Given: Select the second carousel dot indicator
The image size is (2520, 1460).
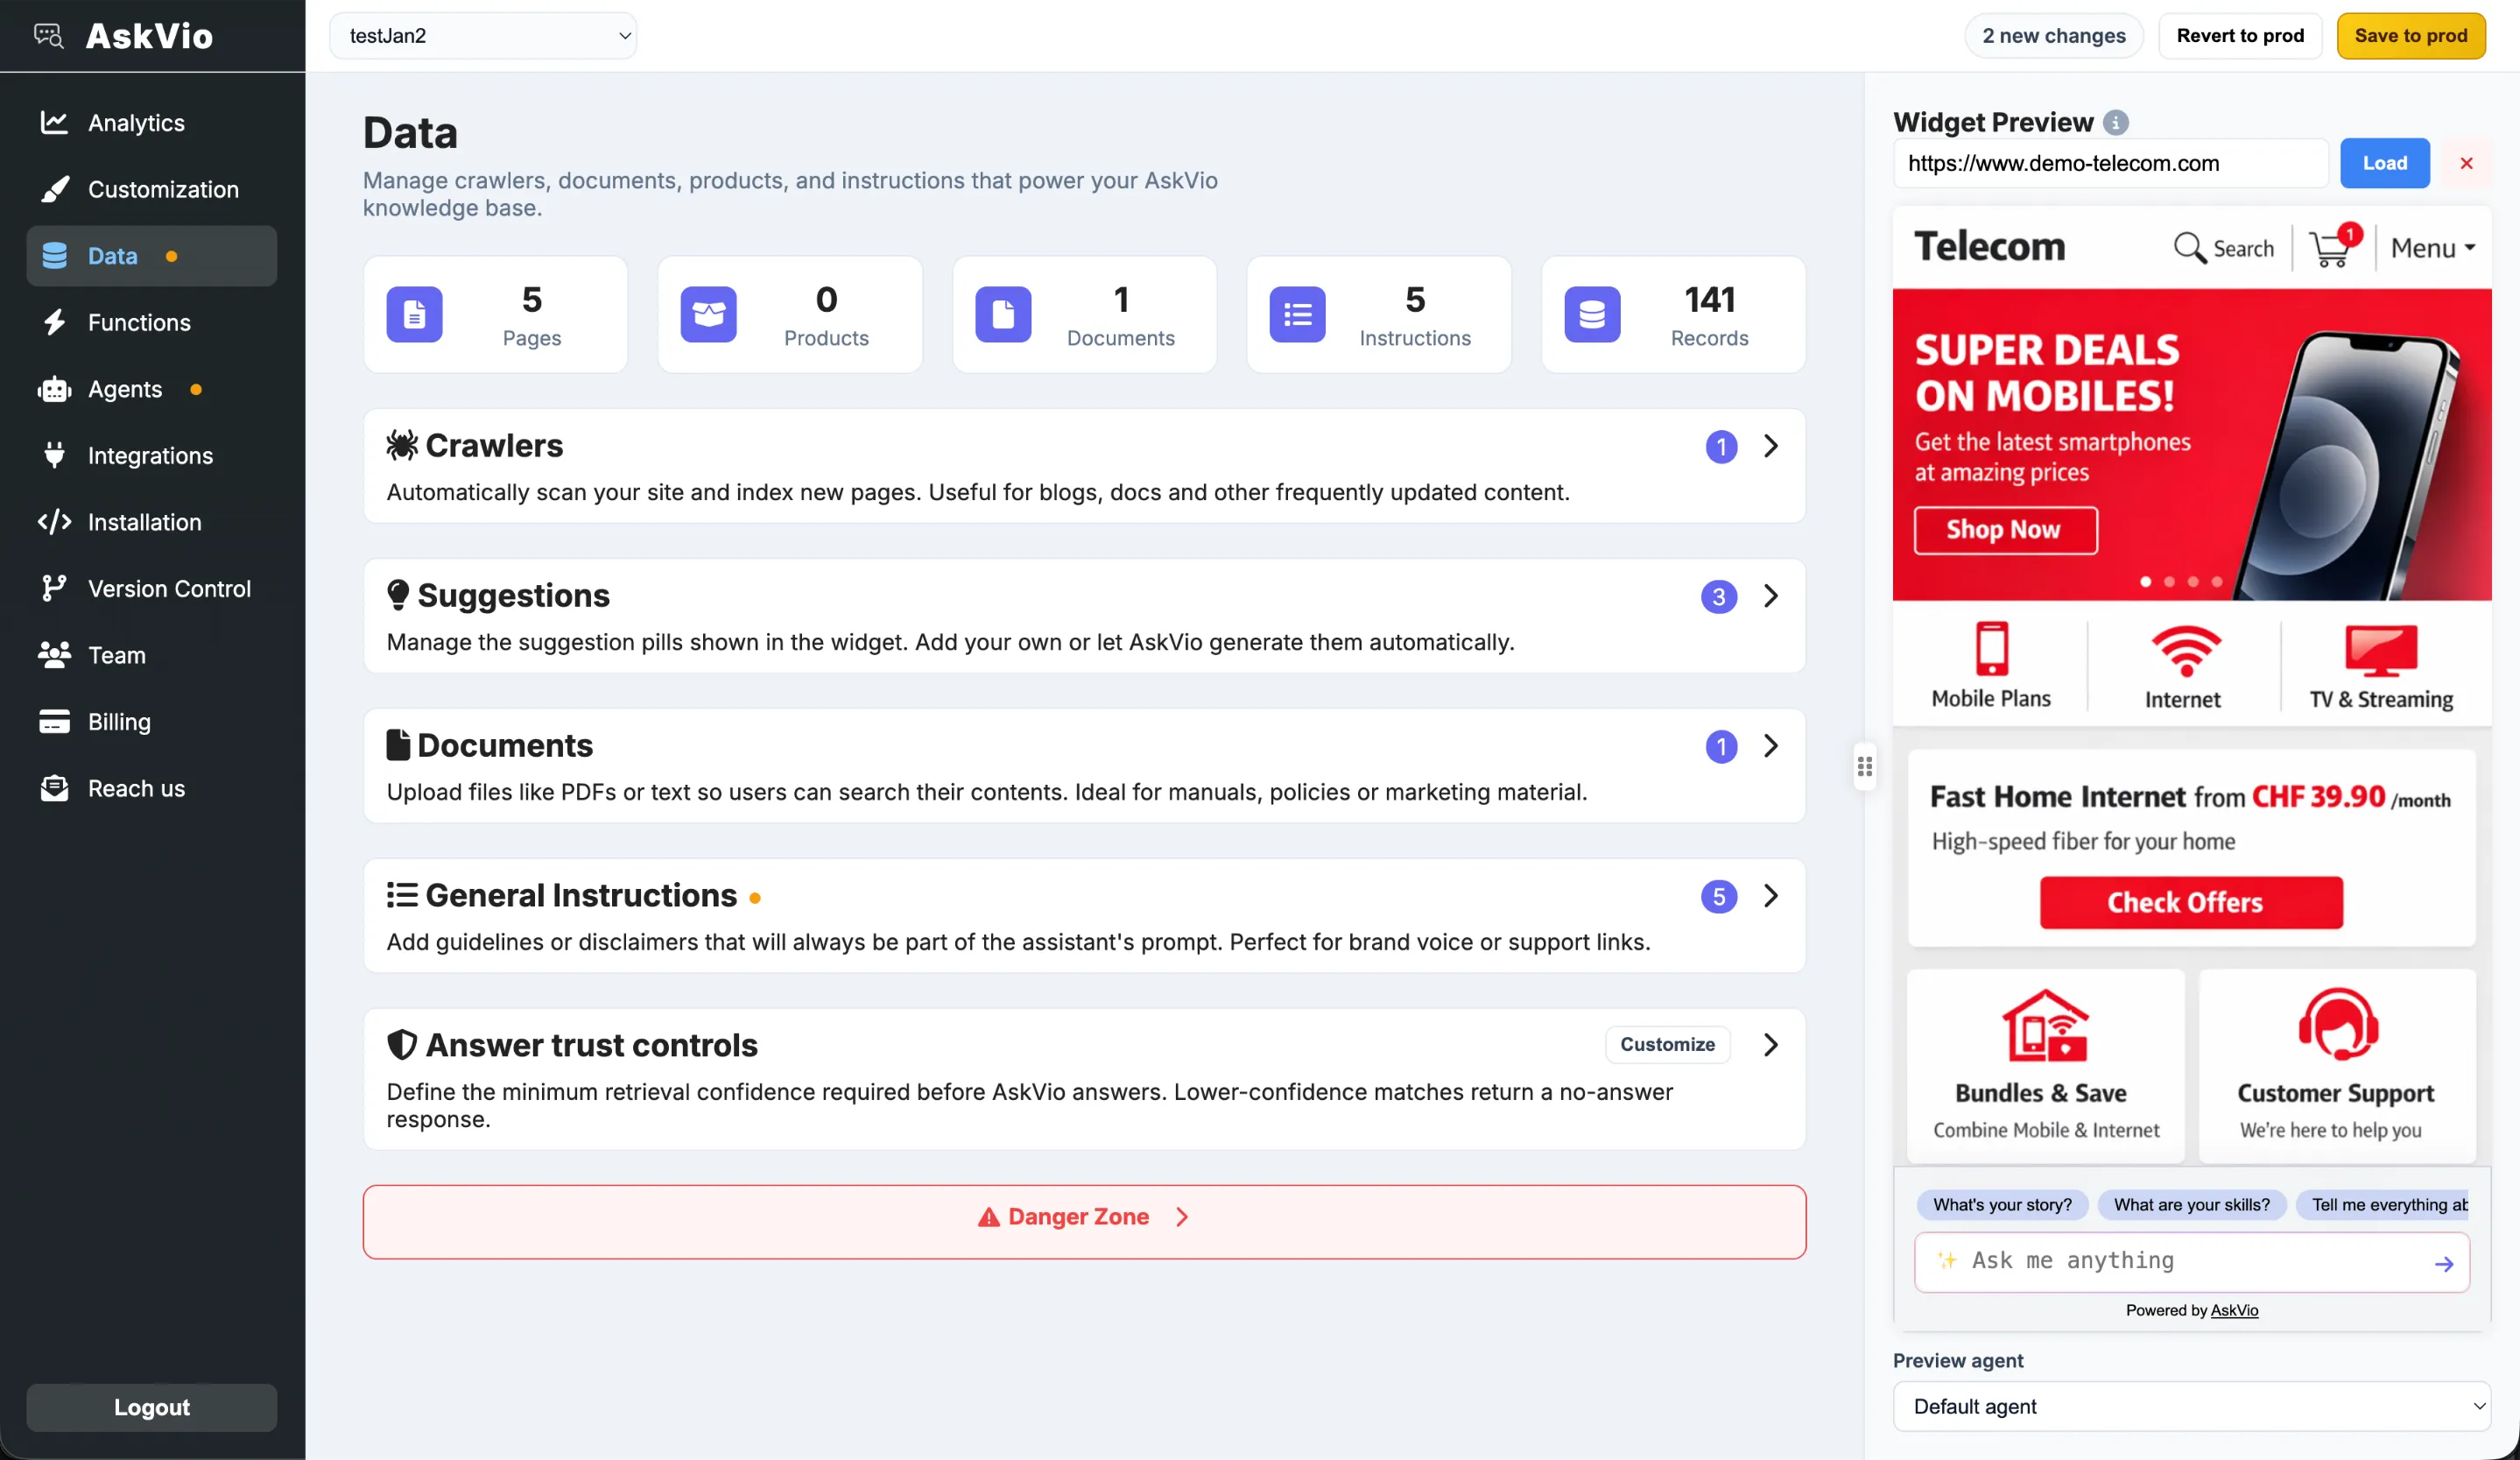Looking at the screenshot, I should (2169, 583).
